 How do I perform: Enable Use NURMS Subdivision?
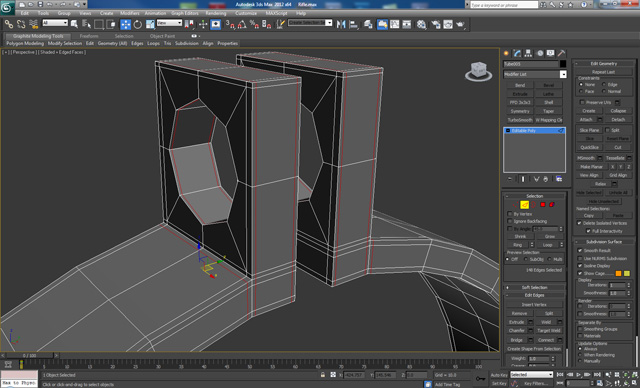580,258
